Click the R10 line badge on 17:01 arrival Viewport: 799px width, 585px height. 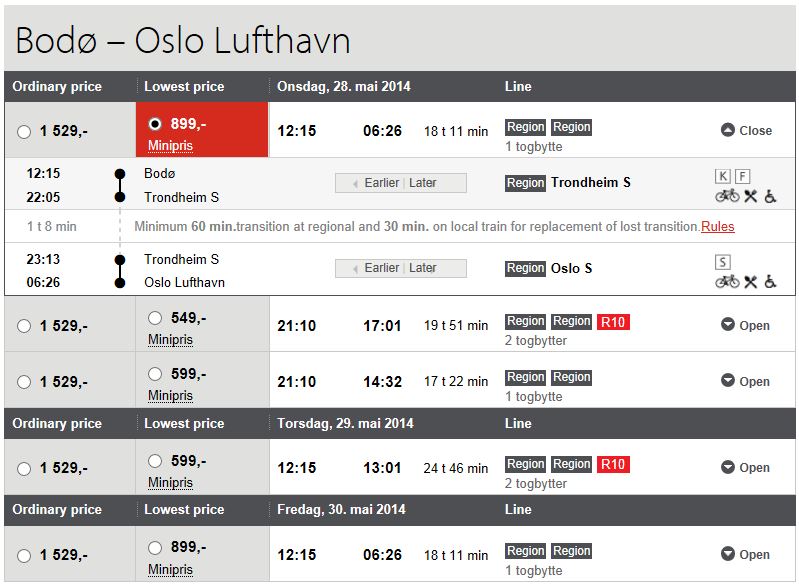(x=613, y=322)
